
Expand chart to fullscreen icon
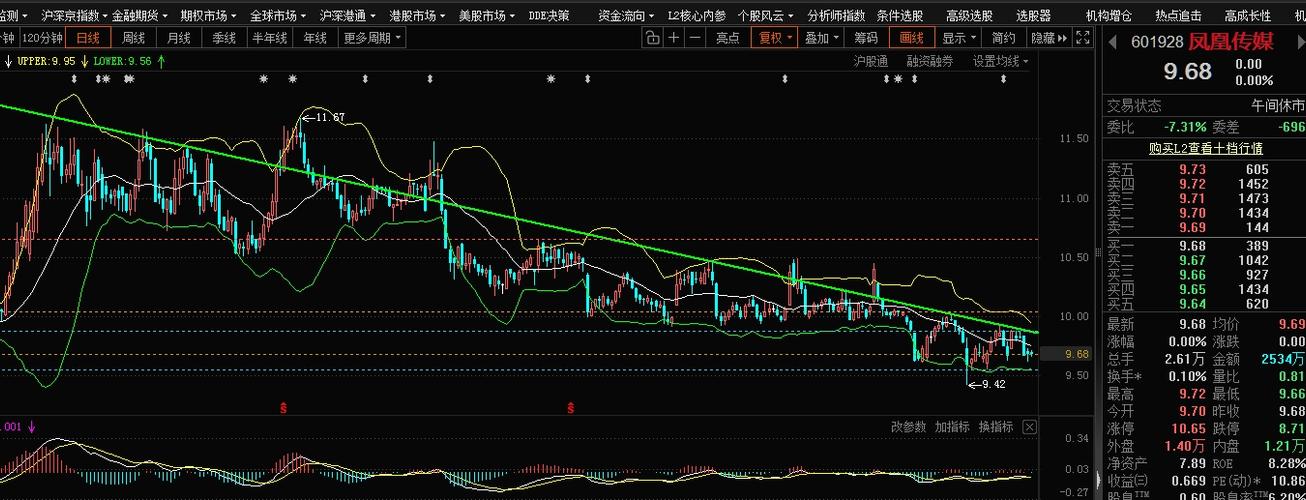(x=1083, y=38)
